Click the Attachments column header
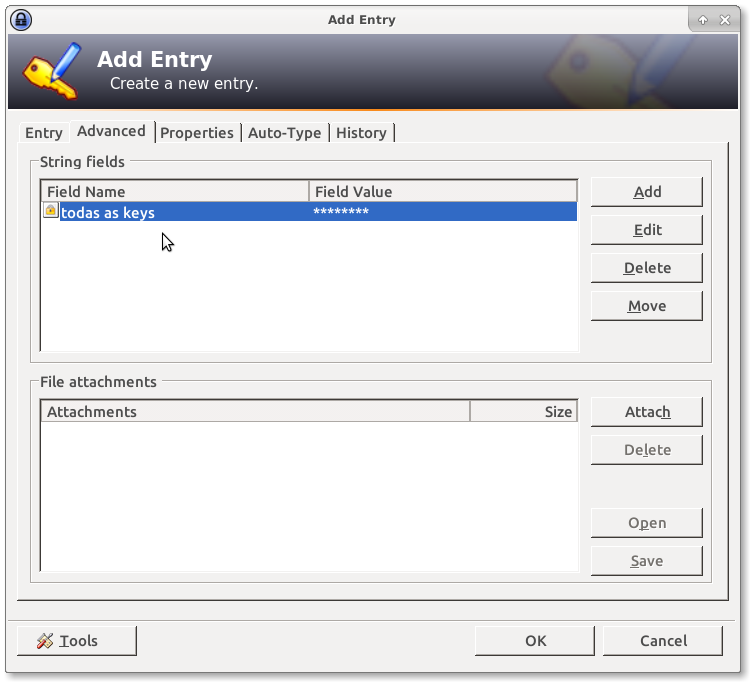Screen dimensions: 750x682 point(255,412)
